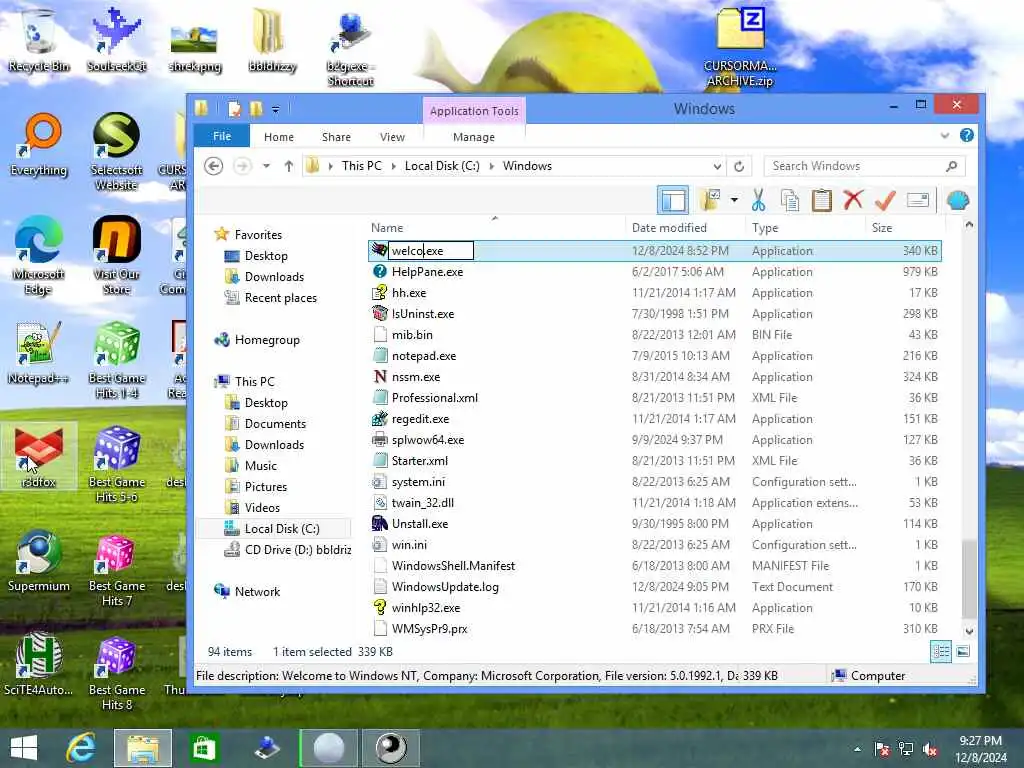The width and height of the screenshot is (1024, 768).
Task: Open Customize Quick Access Toolbar dropdown
Action: pyautogui.click(x=276, y=109)
